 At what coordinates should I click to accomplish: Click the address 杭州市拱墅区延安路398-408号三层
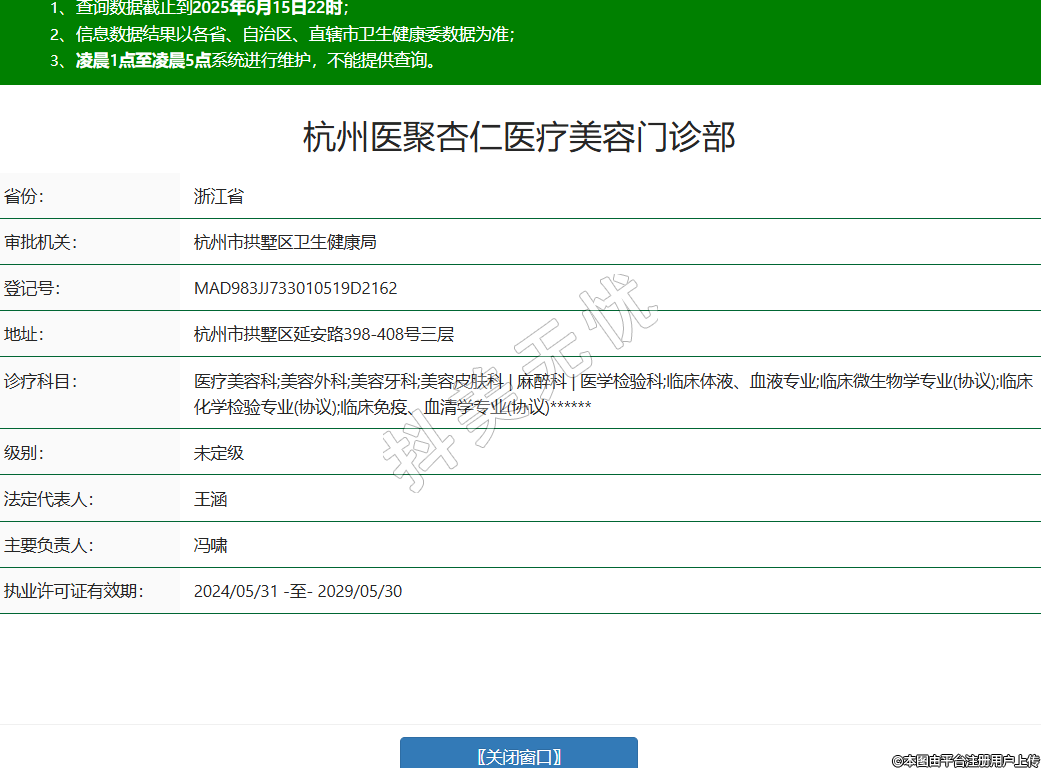(324, 334)
